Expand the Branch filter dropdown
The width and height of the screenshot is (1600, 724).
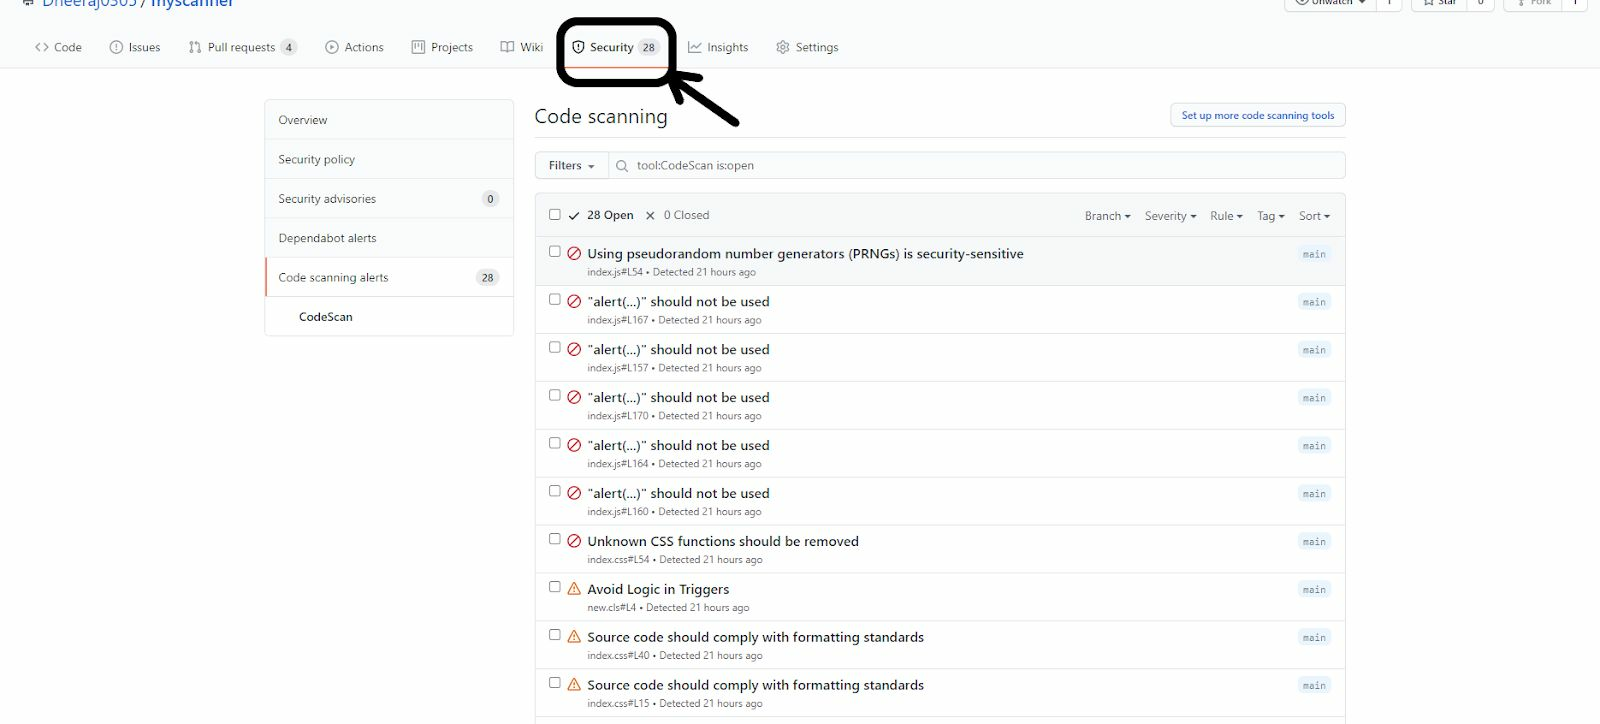(1107, 216)
